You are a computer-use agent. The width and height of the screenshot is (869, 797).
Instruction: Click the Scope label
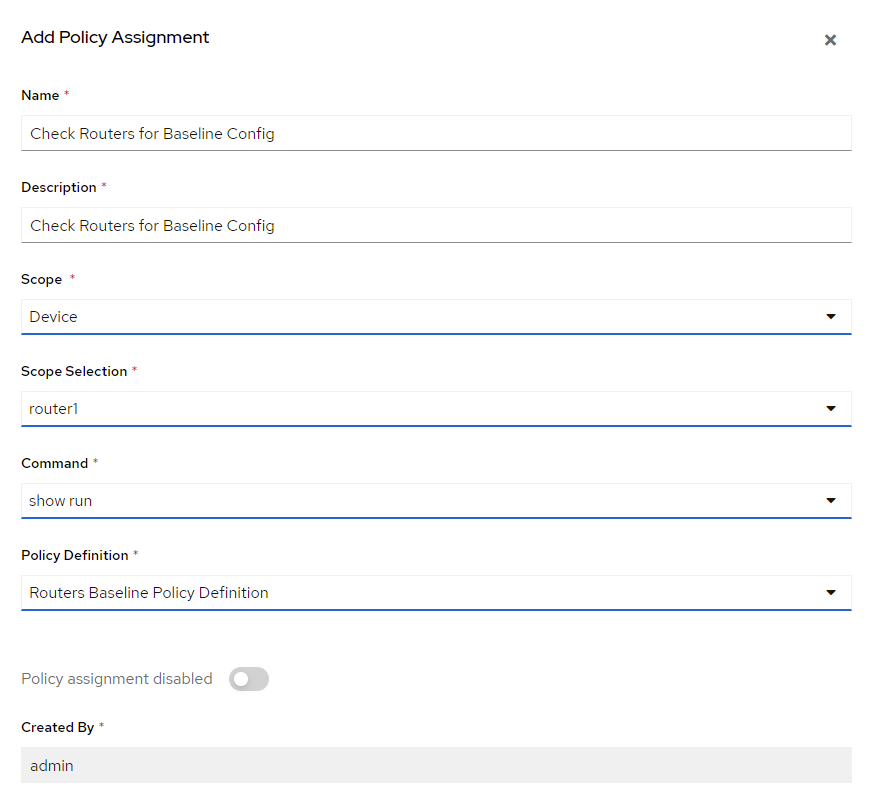(x=42, y=279)
